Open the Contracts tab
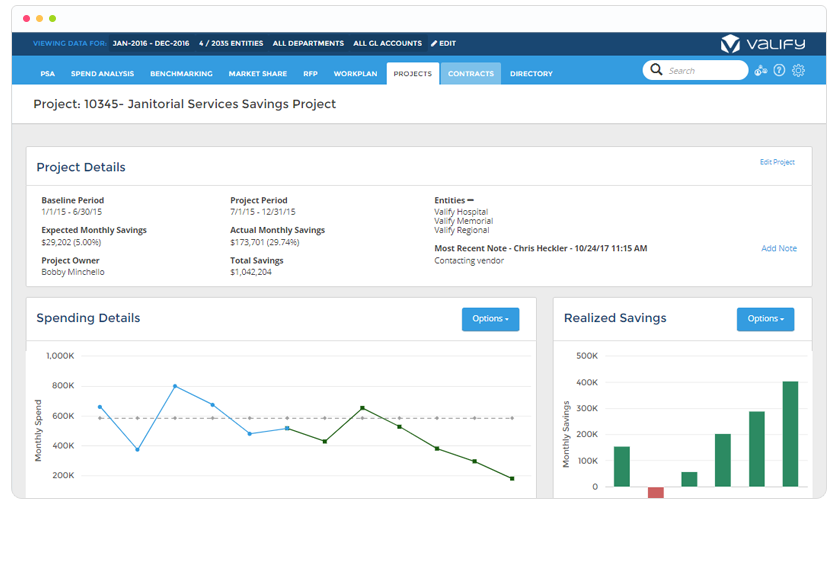 coord(471,74)
